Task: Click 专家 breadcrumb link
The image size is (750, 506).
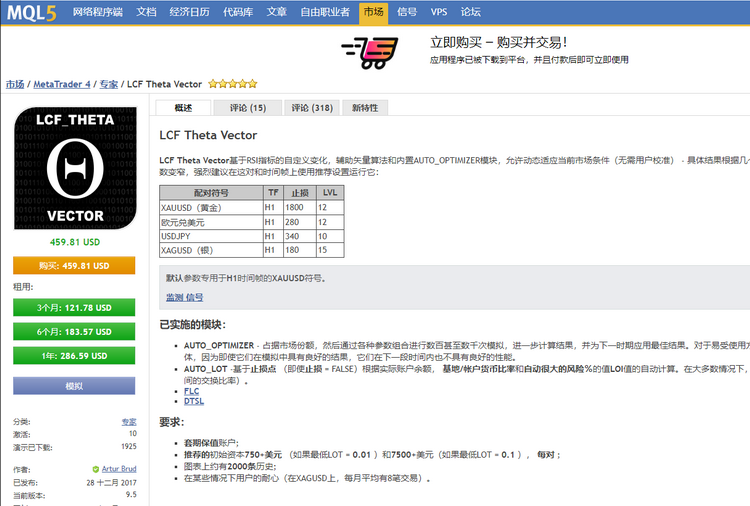Action: coord(109,84)
